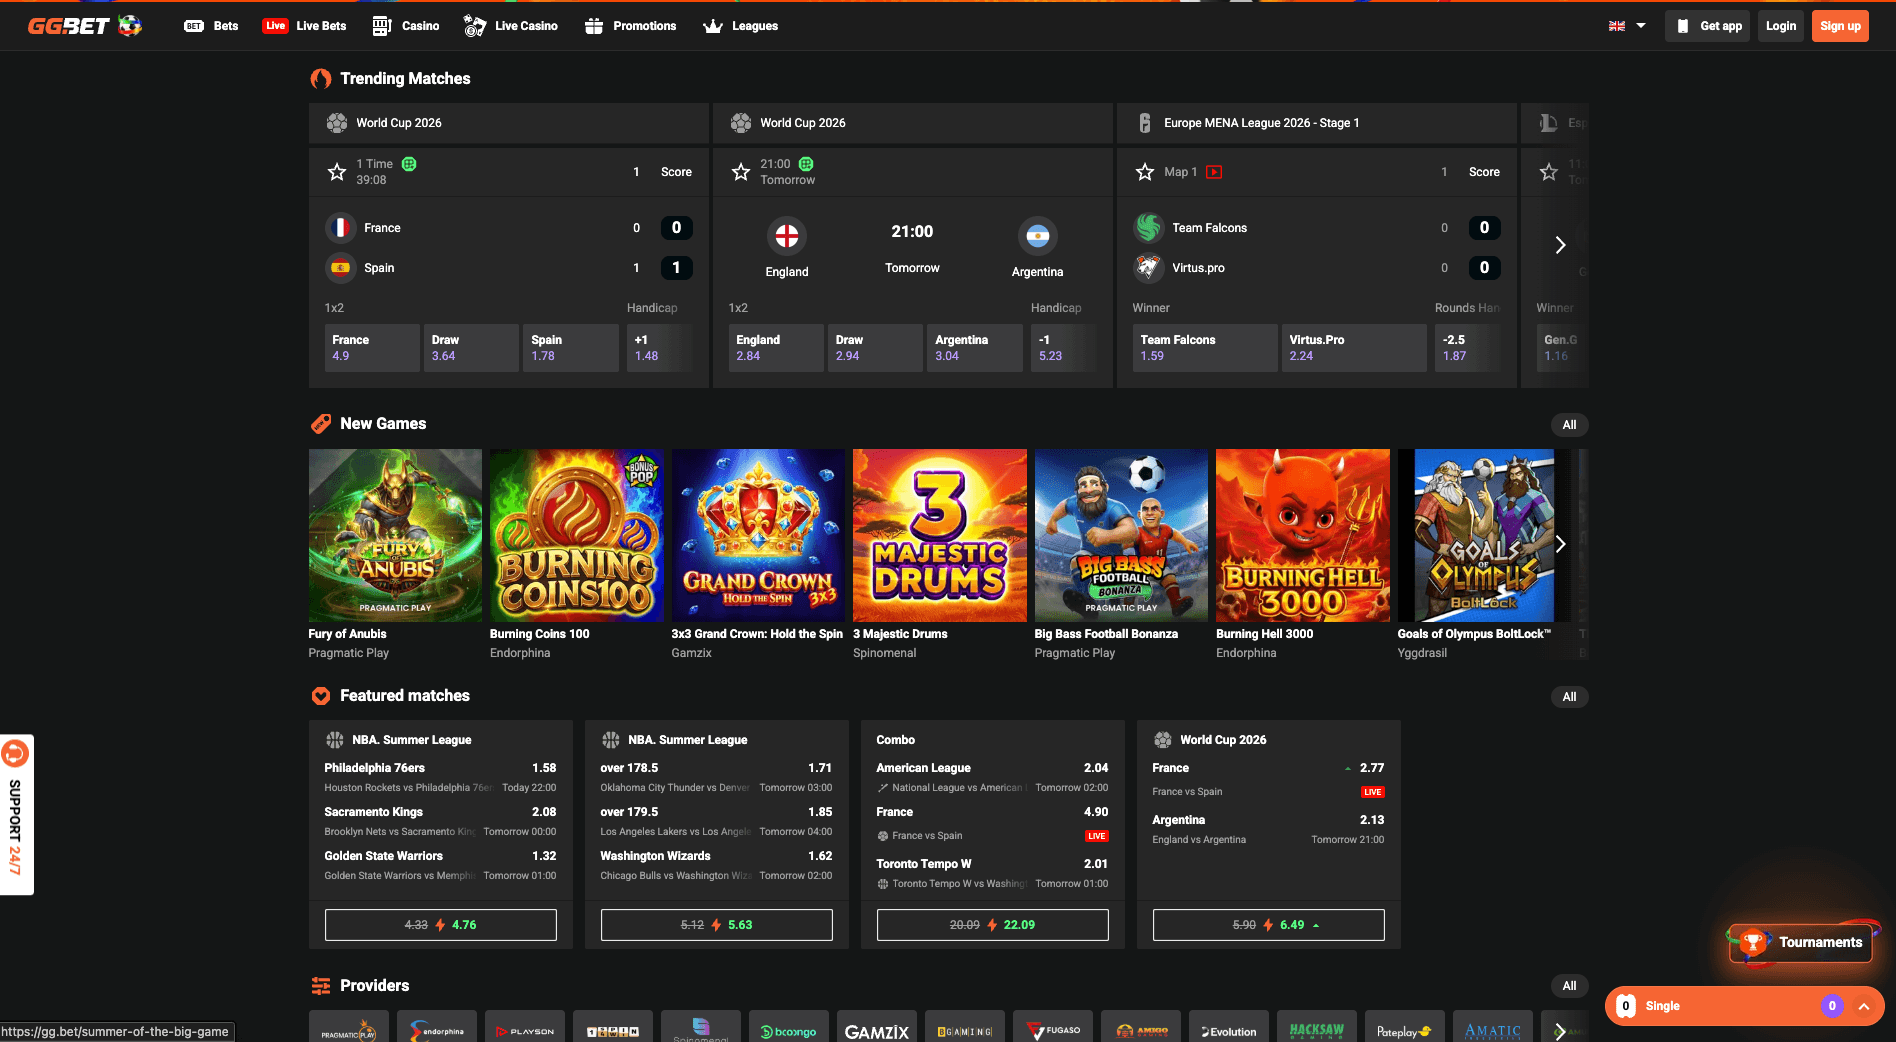Show All featured matches
Image resolution: width=1896 pixels, height=1042 pixels.
click(x=1569, y=697)
